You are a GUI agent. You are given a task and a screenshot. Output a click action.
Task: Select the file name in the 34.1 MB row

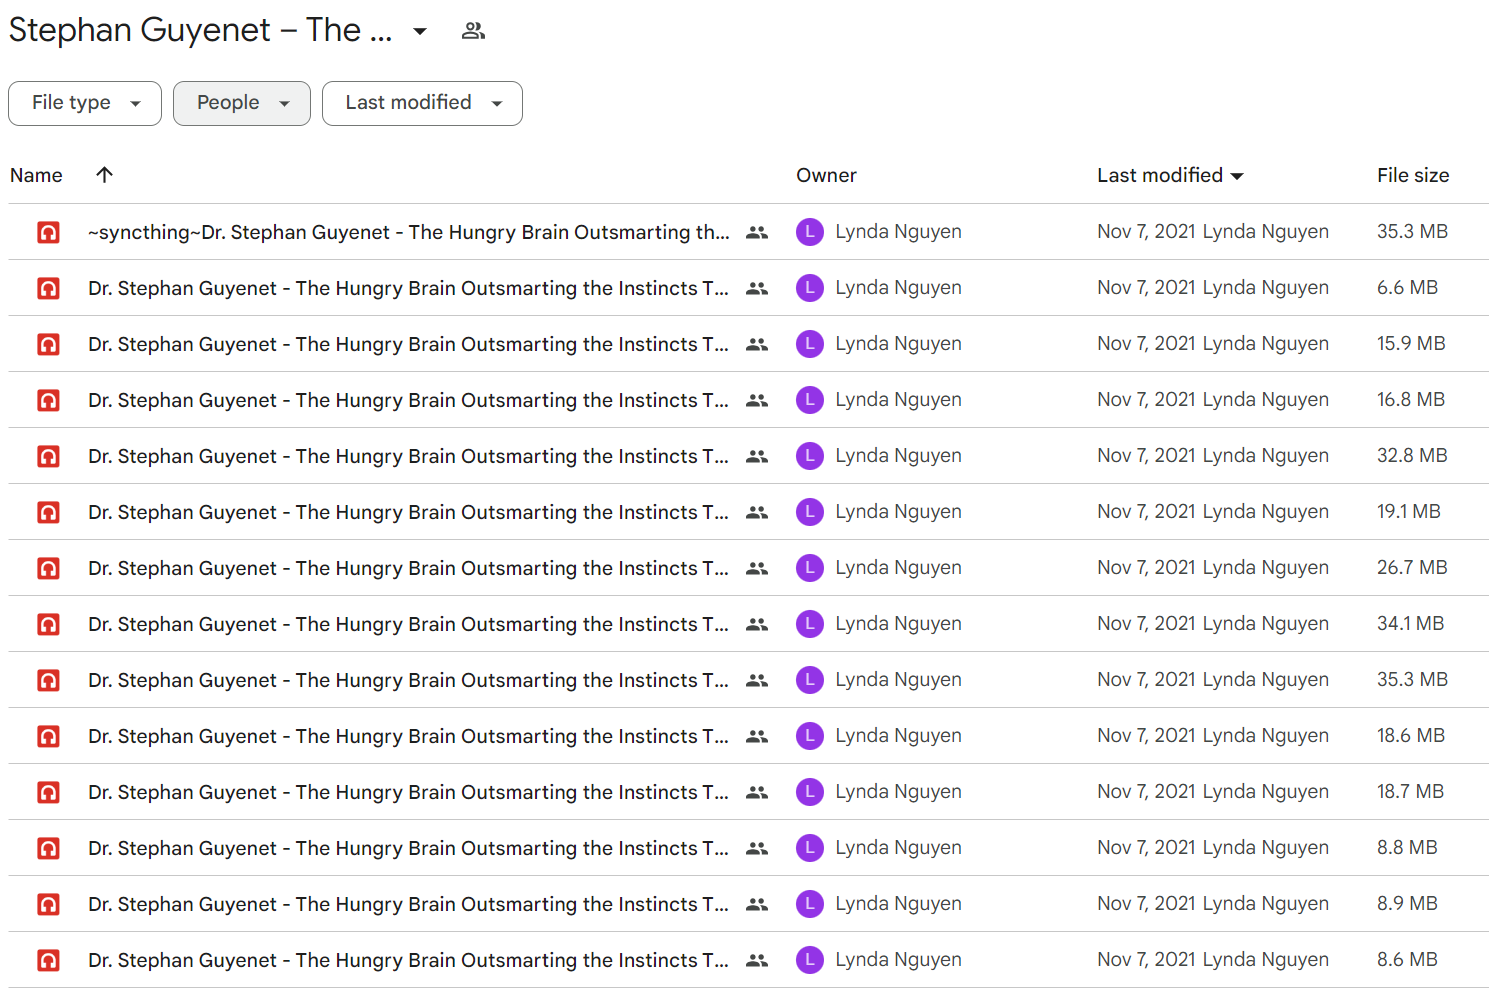click(409, 624)
